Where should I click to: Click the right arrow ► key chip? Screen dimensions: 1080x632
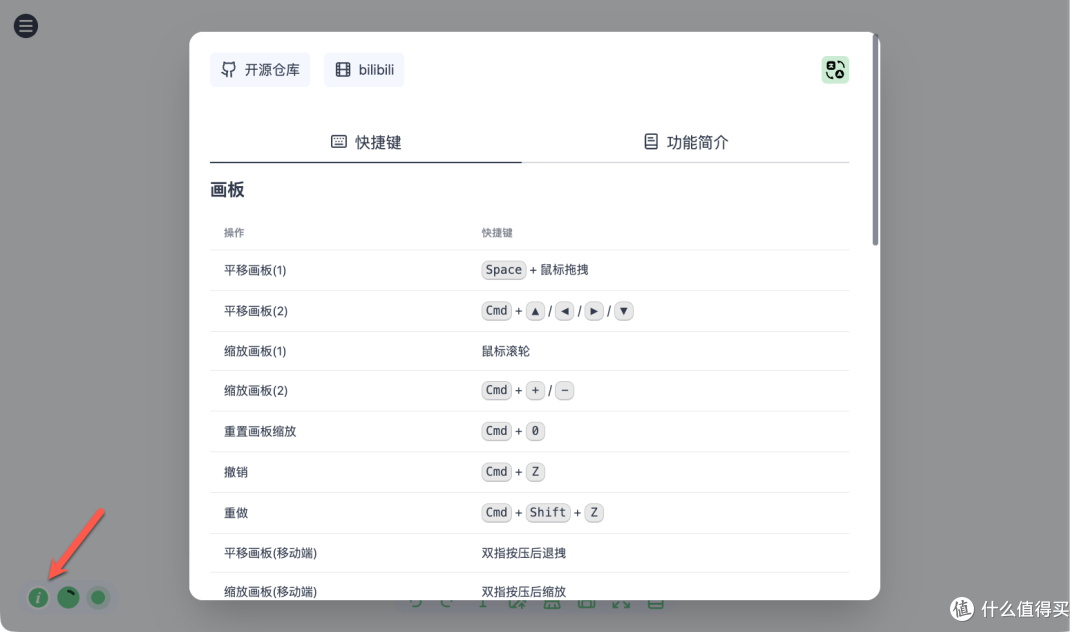coord(594,311)
